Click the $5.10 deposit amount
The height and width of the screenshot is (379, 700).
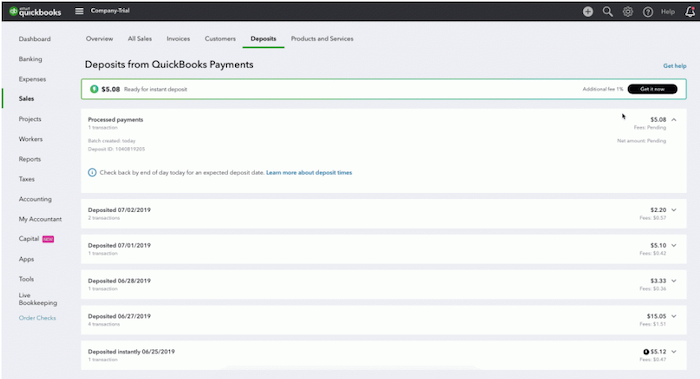[658, 246]
